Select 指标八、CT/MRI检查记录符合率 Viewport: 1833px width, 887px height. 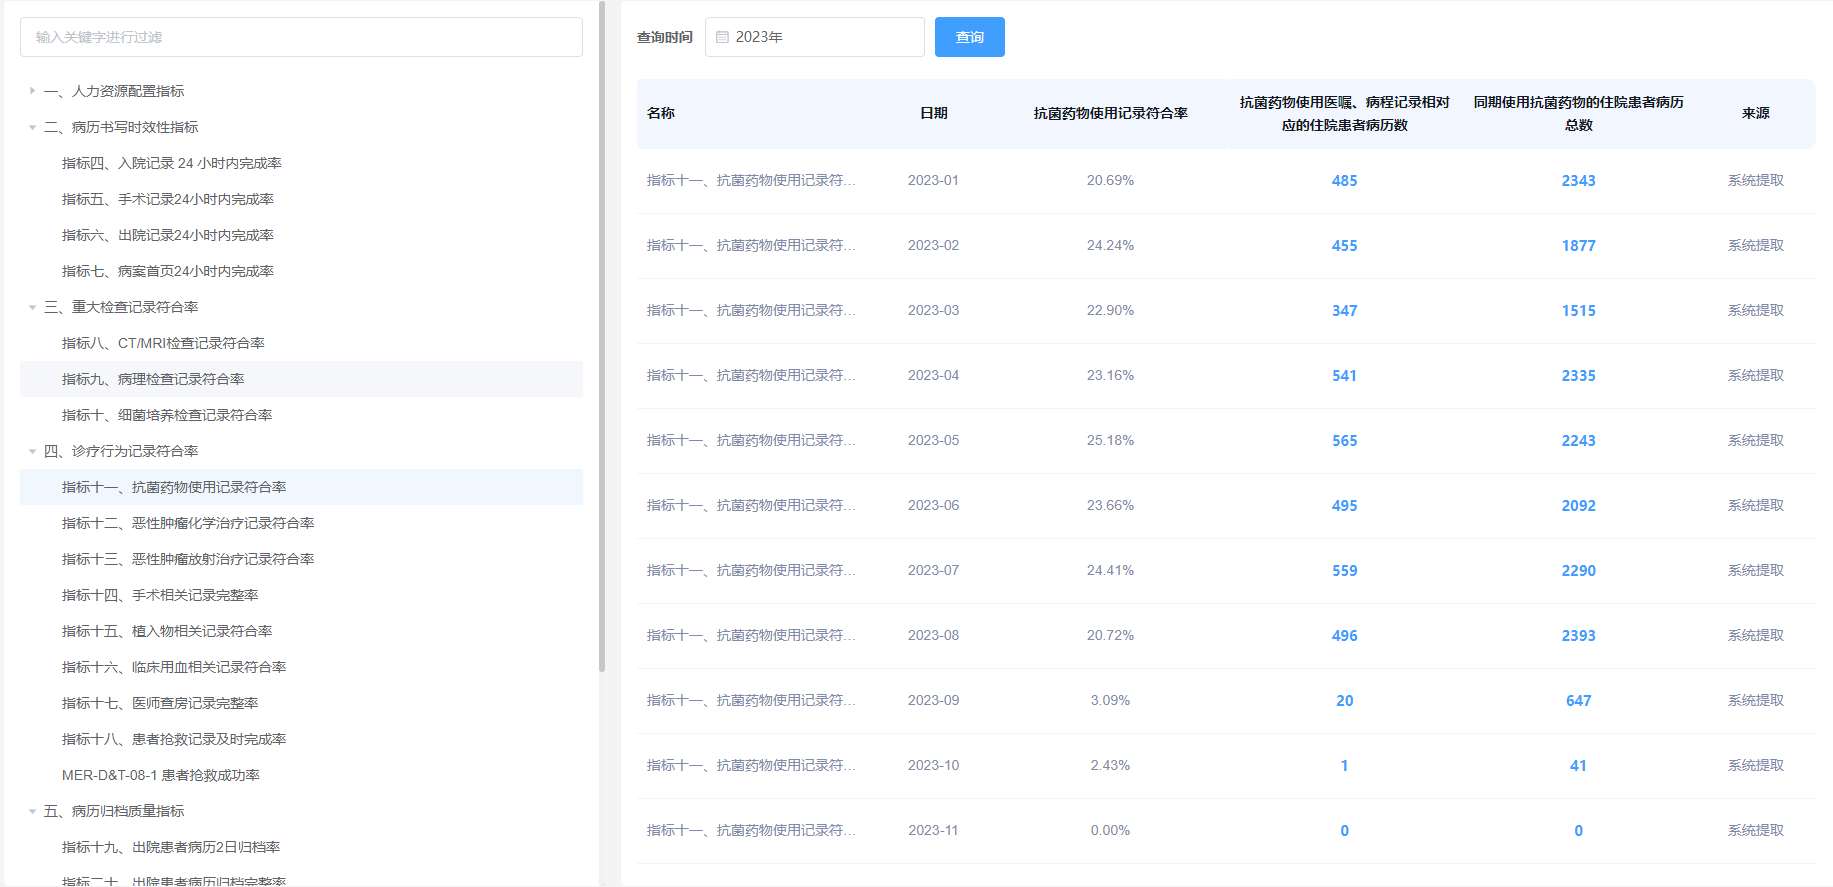tap(163, 343)
